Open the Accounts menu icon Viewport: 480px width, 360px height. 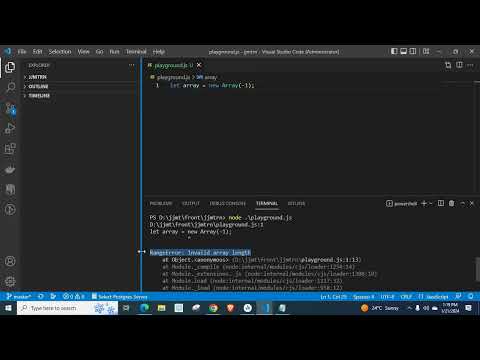coord(10,261)
